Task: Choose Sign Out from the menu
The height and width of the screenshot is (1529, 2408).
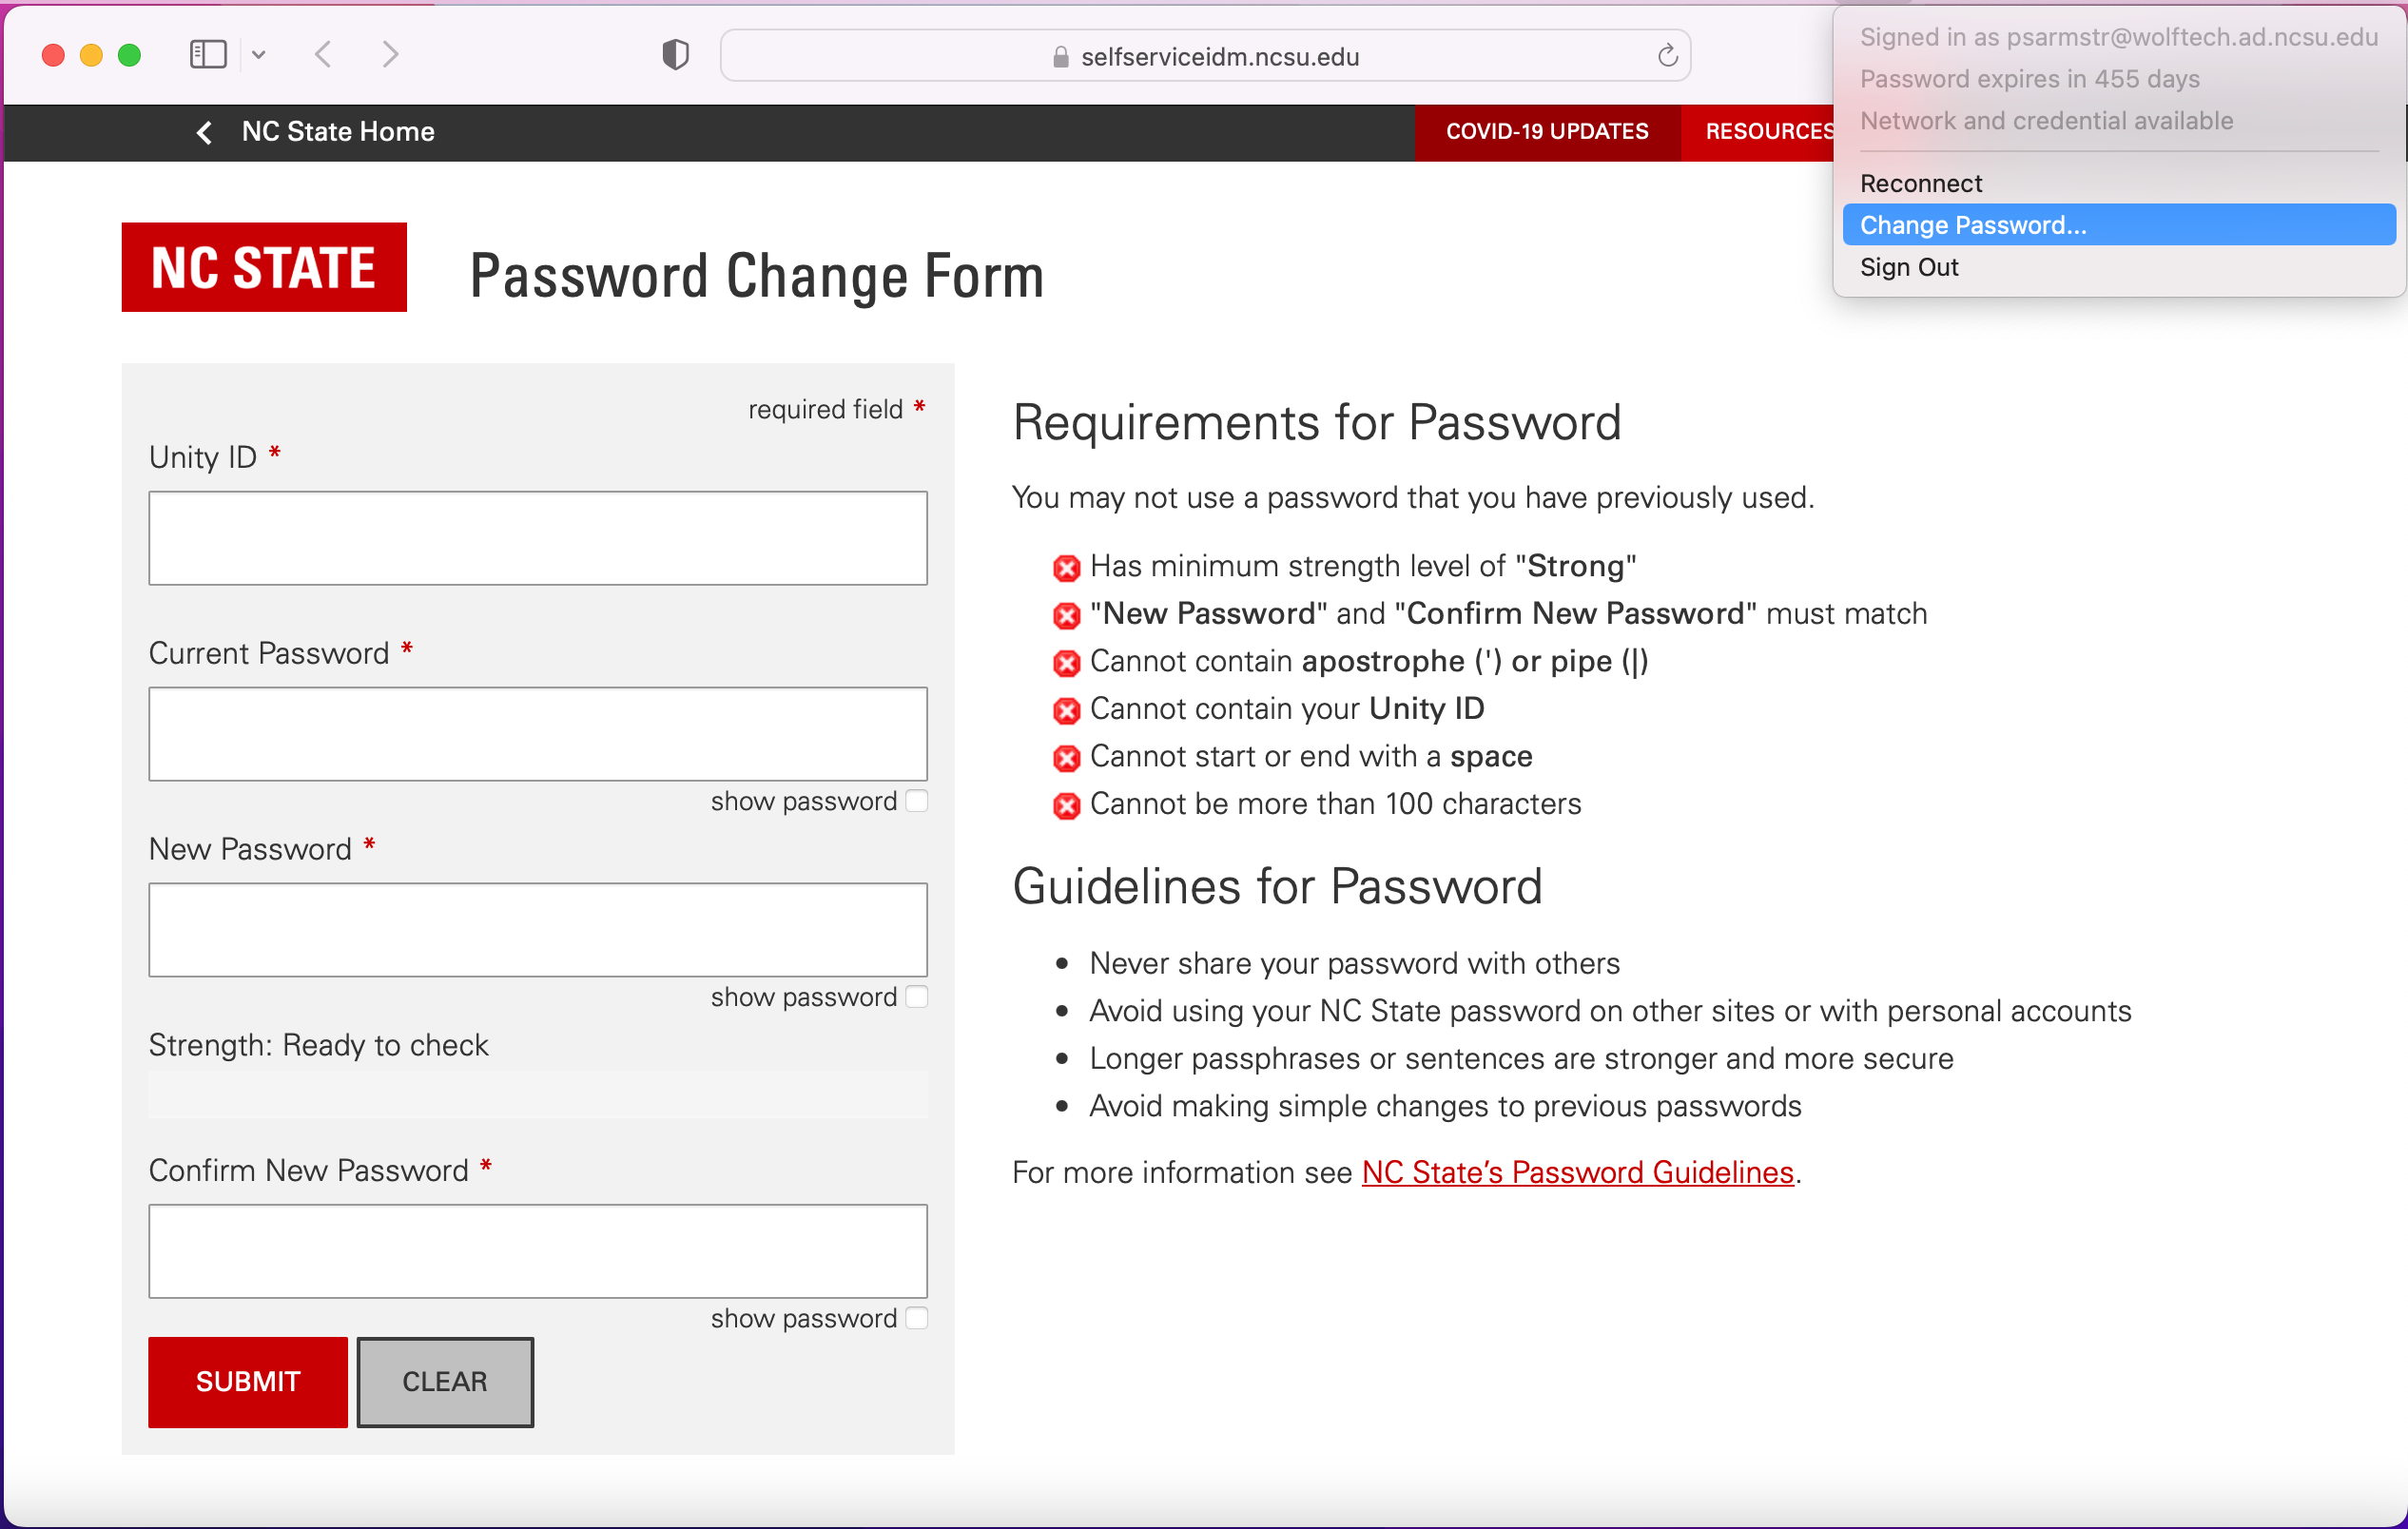Action: click(x=1909, y=267)
